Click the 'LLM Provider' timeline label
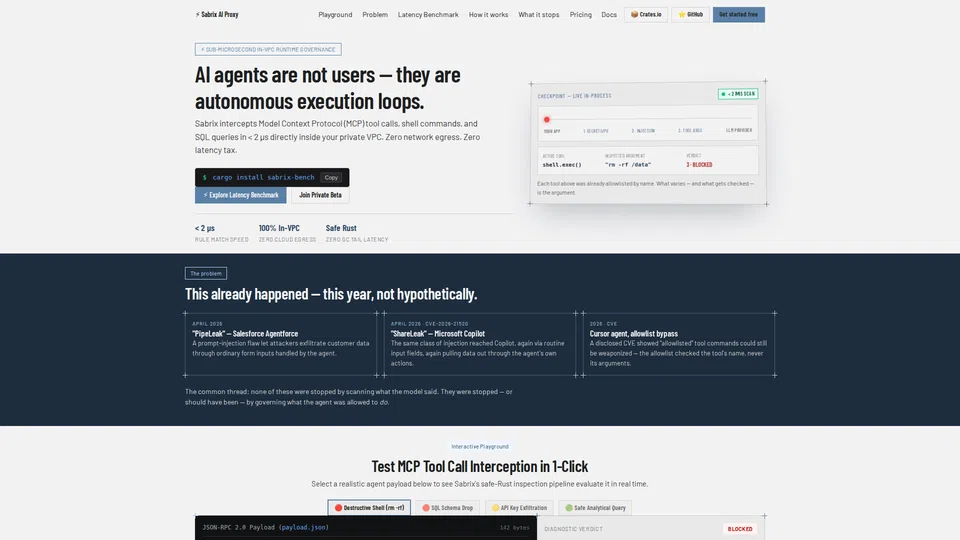 click(739, 130)
